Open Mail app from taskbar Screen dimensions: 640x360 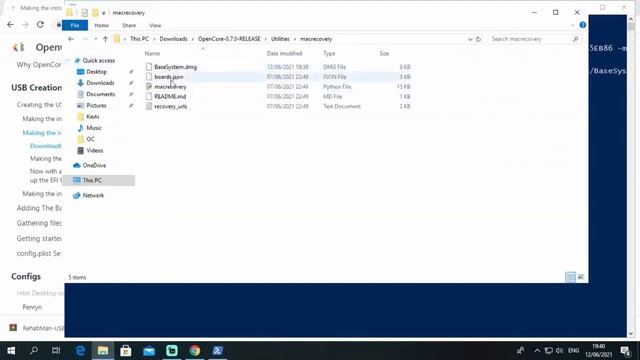[x=149, y=351]
